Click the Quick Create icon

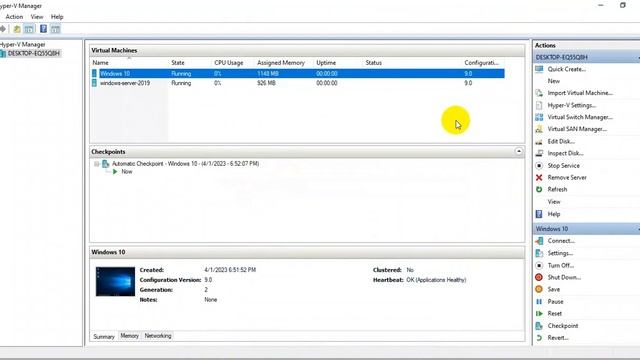click(539, 69)
